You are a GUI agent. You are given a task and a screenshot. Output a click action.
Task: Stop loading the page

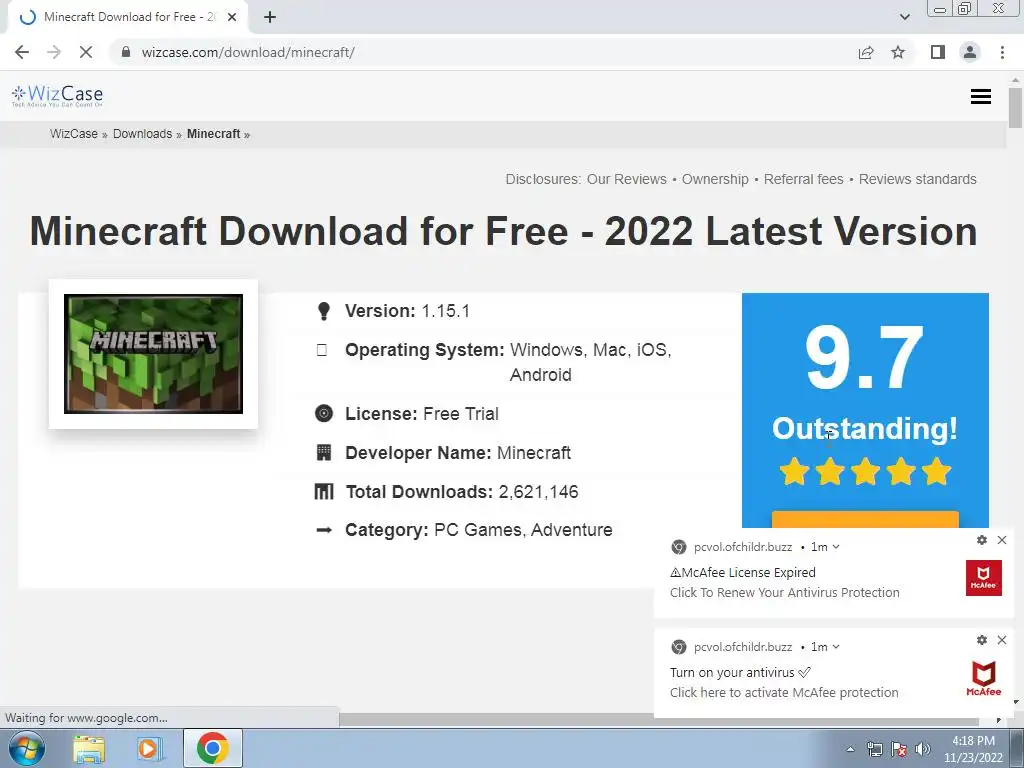point(86,52)
